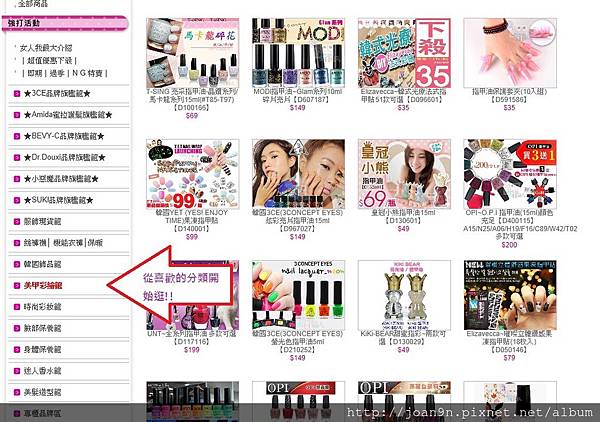600x422 pixels.
Task: Open the 韓國3CE 炫彩亮片指甲油15ml title
Action: [297, 221]
